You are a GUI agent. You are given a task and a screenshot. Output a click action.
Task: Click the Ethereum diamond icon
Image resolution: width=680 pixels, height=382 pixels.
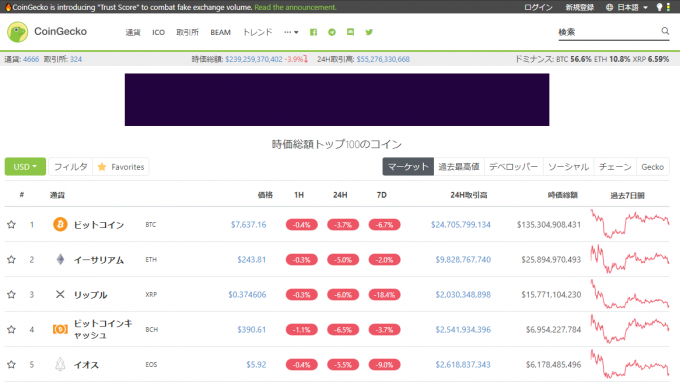(60, 259)
